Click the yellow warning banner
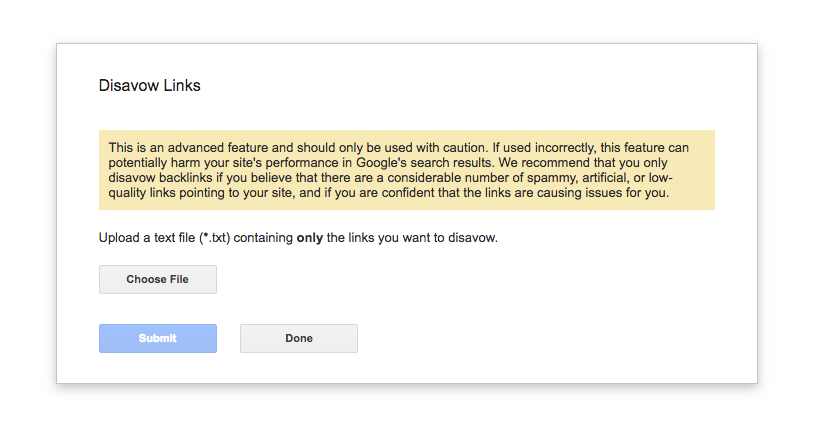This screenshot has width=833, height=448. [x=406, y=170]
